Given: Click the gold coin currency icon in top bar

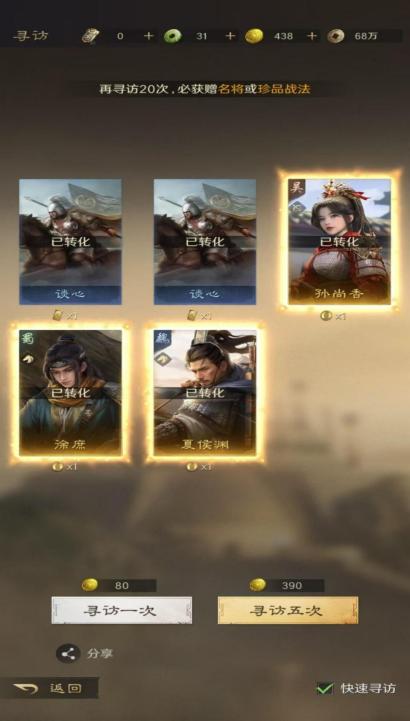Looking at the screenshot, I should (x=254, y=36).
